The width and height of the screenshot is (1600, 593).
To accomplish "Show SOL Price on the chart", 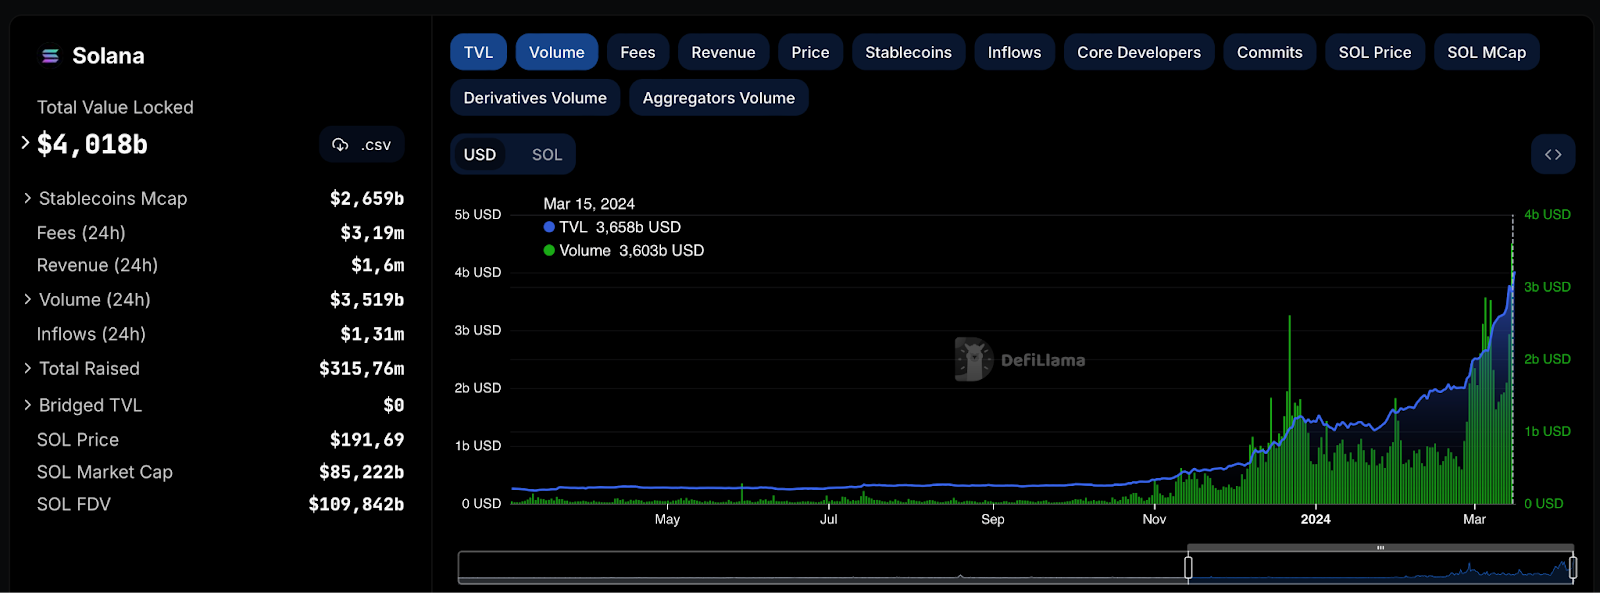I will (x=1375, y=52).
